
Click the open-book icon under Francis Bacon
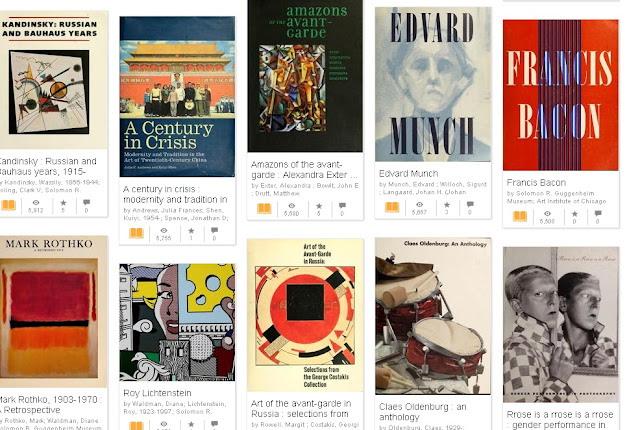(x=520, y=216)
